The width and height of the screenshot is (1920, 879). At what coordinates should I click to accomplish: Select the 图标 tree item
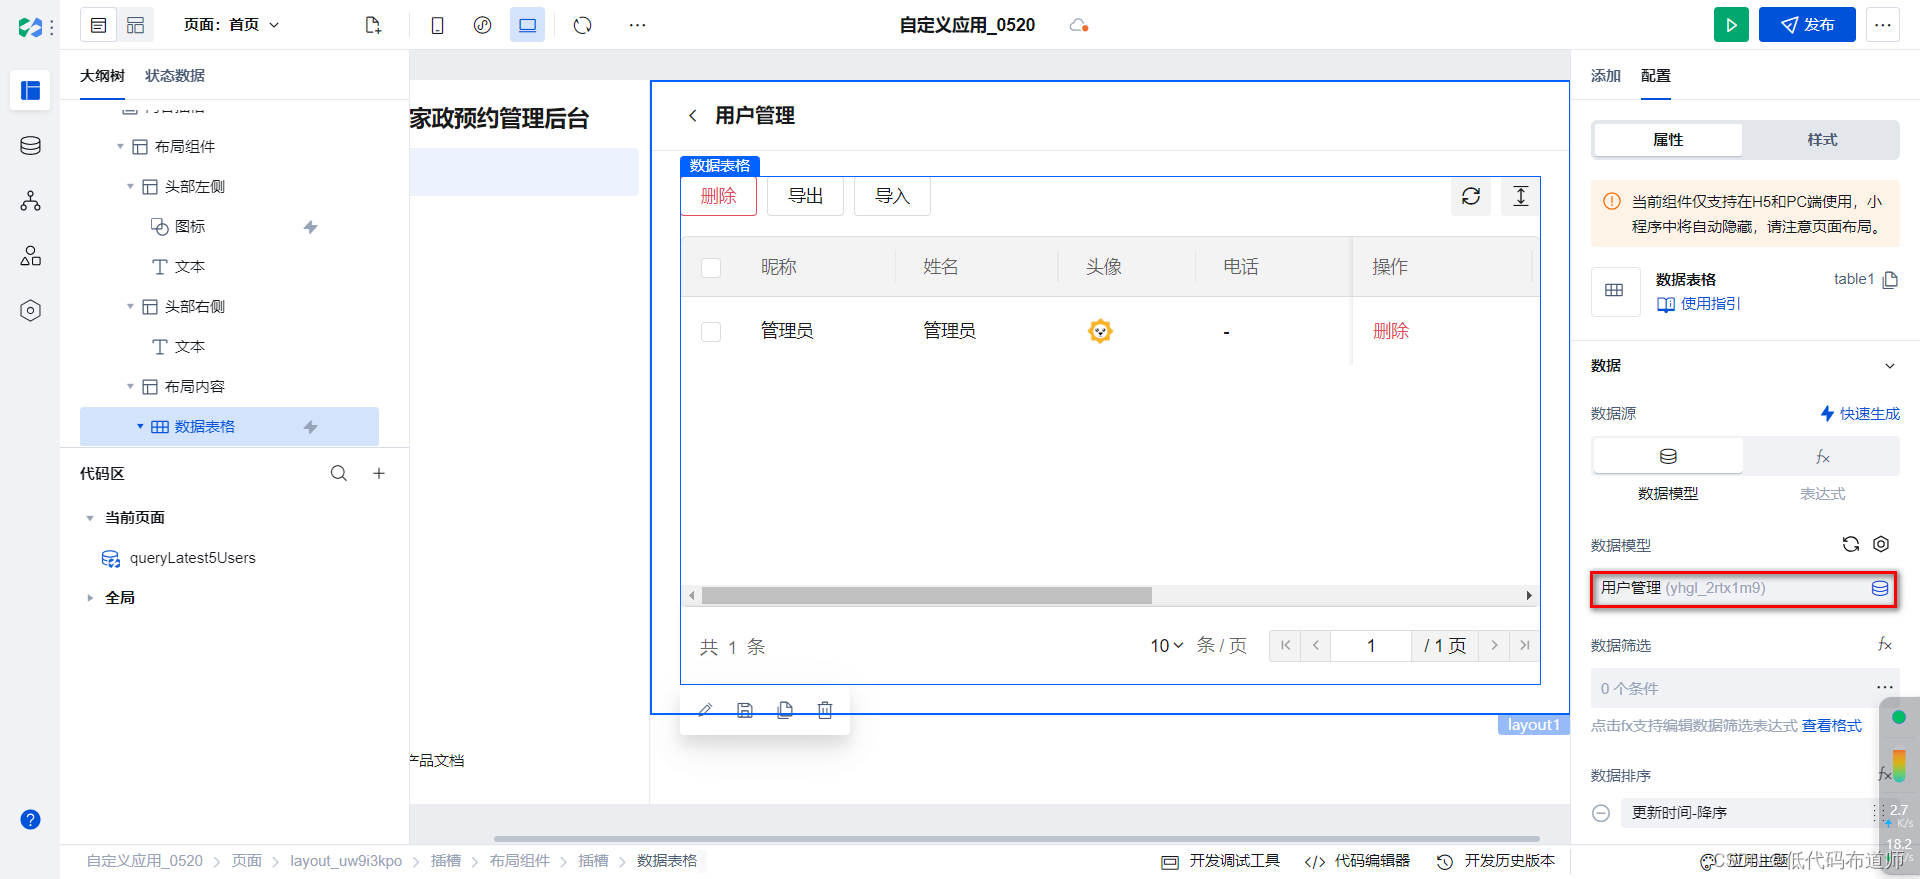pos(190,227)
